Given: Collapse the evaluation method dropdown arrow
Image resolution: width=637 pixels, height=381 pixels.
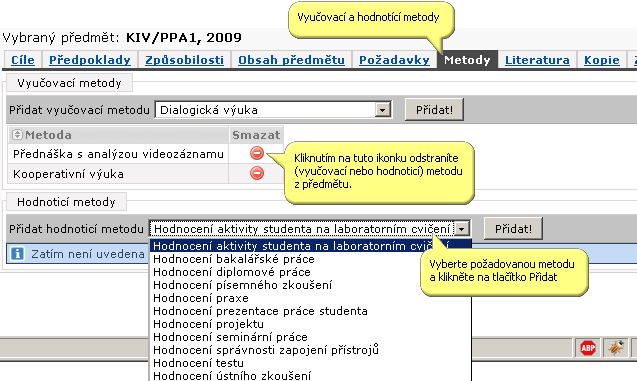Looking at the screenshot, I should point(462,229).
